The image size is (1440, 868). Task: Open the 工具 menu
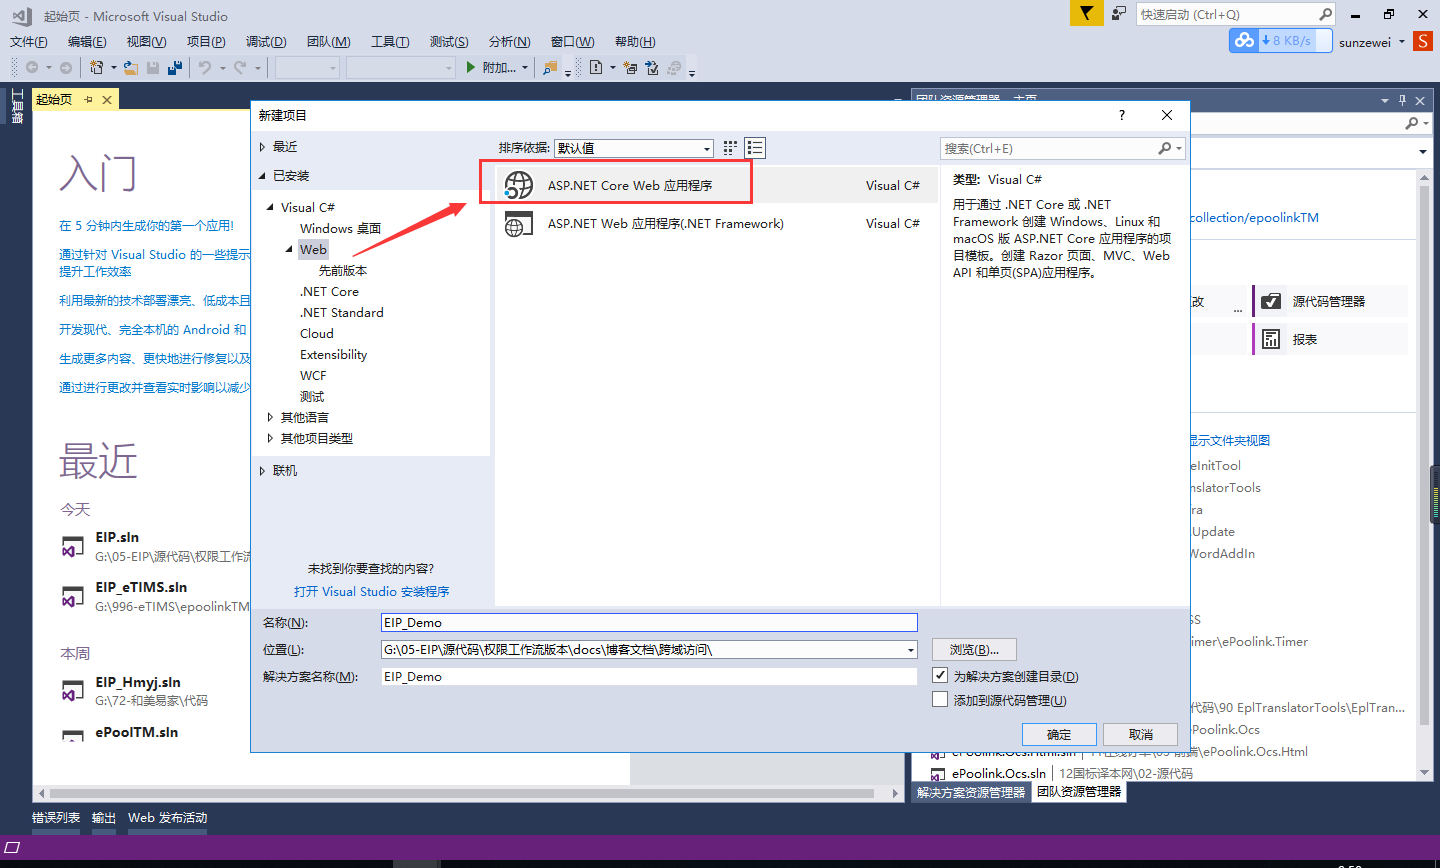390,41
